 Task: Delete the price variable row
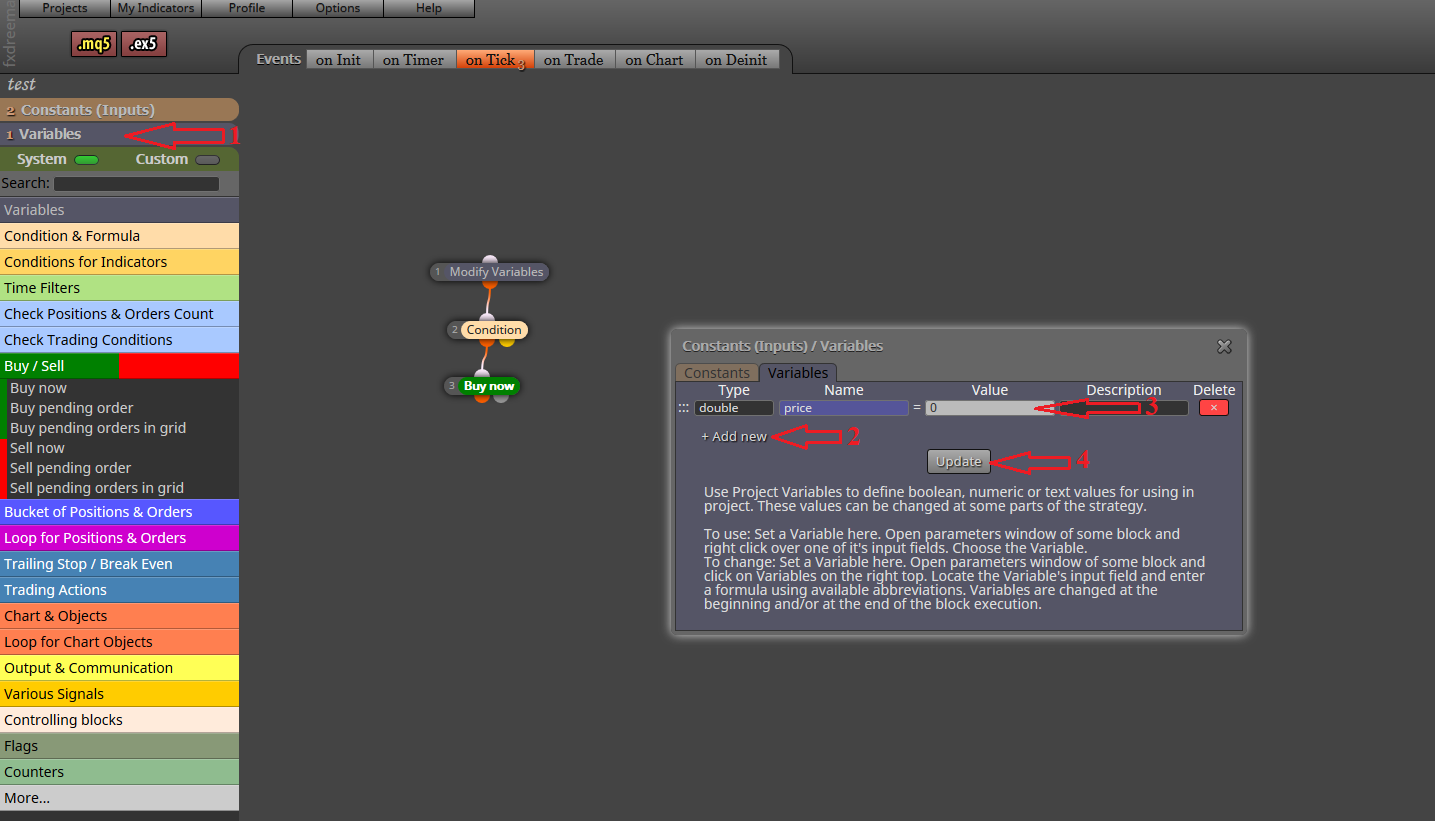point(1213,408)
